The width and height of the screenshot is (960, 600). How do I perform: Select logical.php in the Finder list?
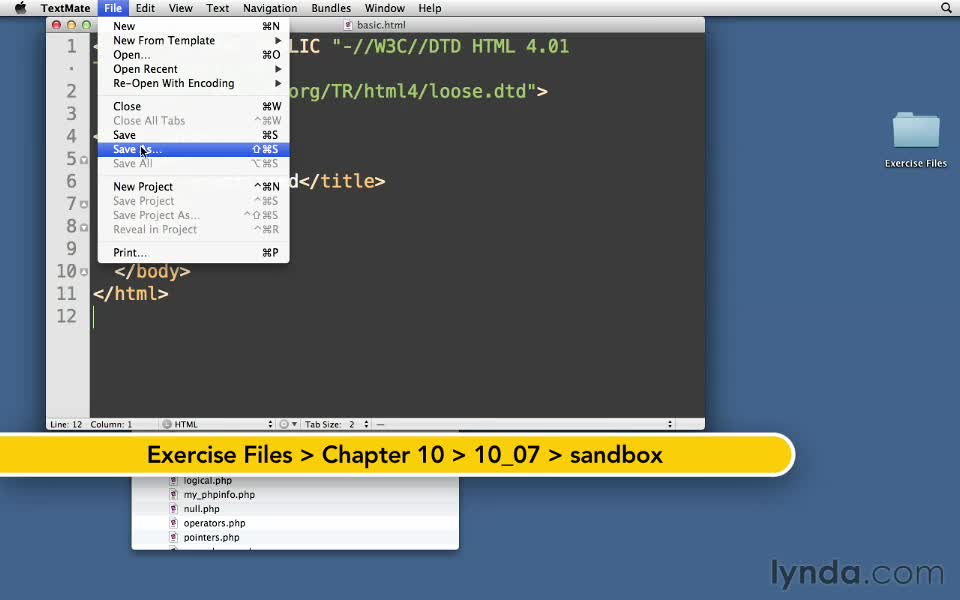pyautogui.click(x=208, y=481)
